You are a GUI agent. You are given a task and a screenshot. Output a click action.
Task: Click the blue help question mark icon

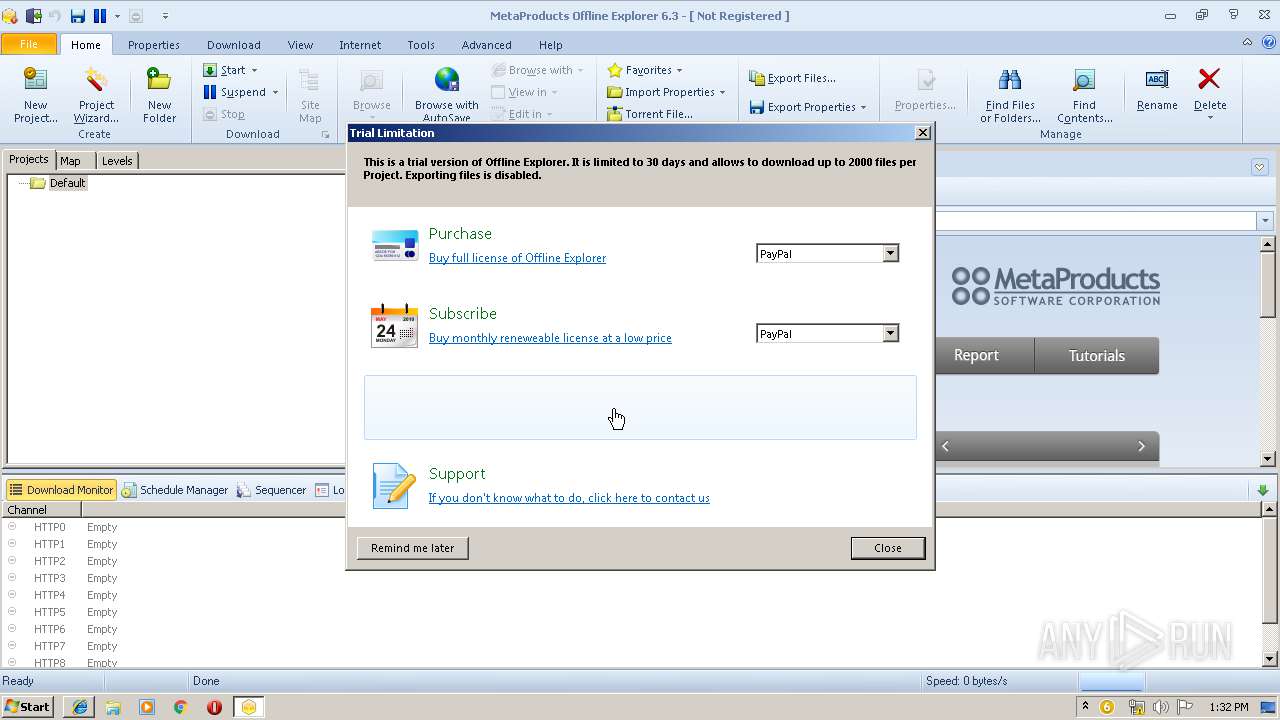pyautogui.click(x=1268, y=43)
